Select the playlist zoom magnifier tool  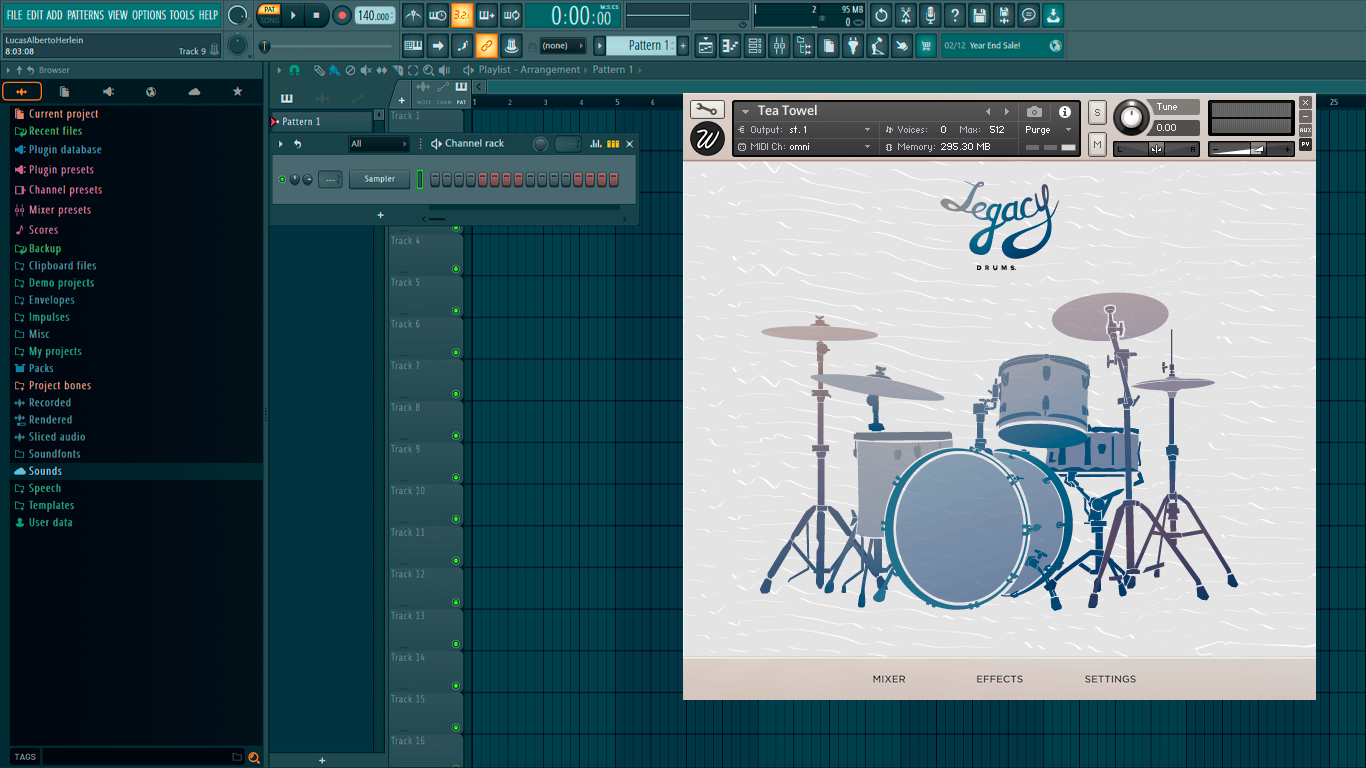(x=428, y=70)
